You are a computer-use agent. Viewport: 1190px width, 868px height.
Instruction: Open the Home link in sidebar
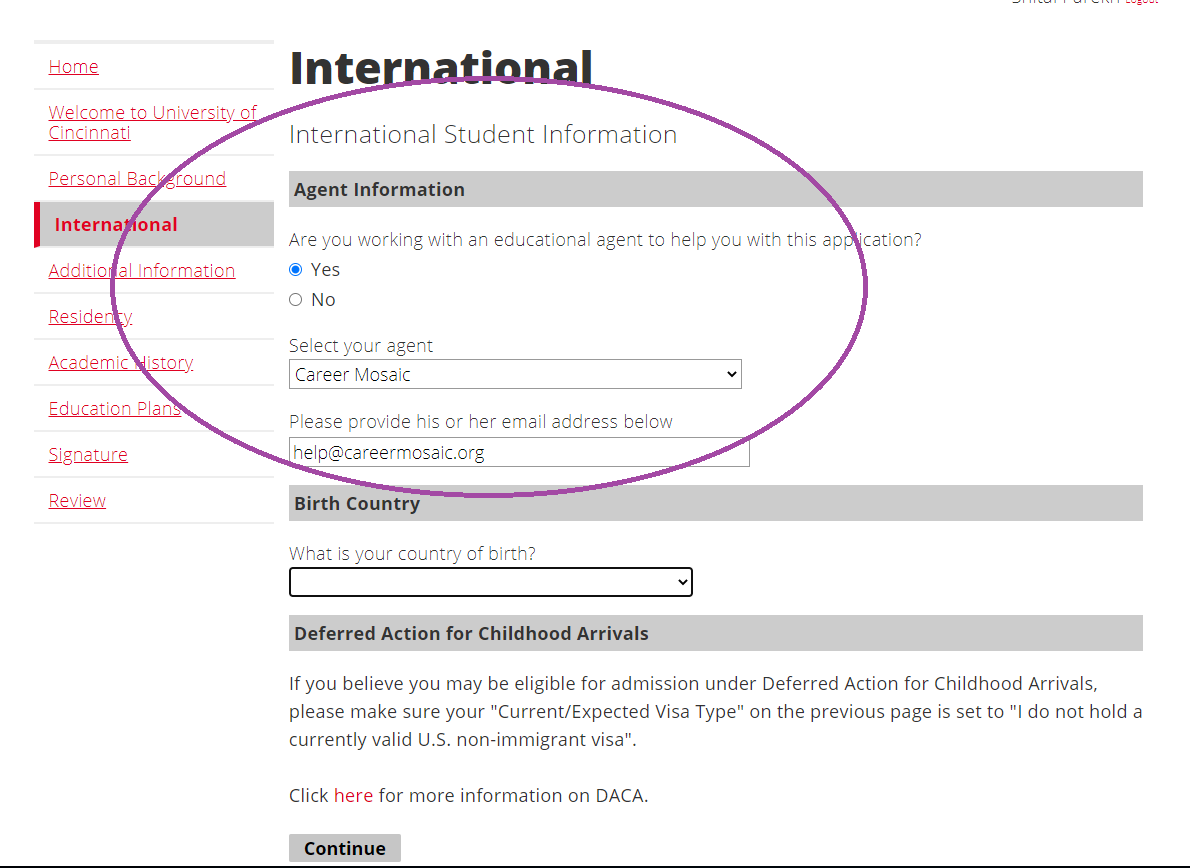74,67
